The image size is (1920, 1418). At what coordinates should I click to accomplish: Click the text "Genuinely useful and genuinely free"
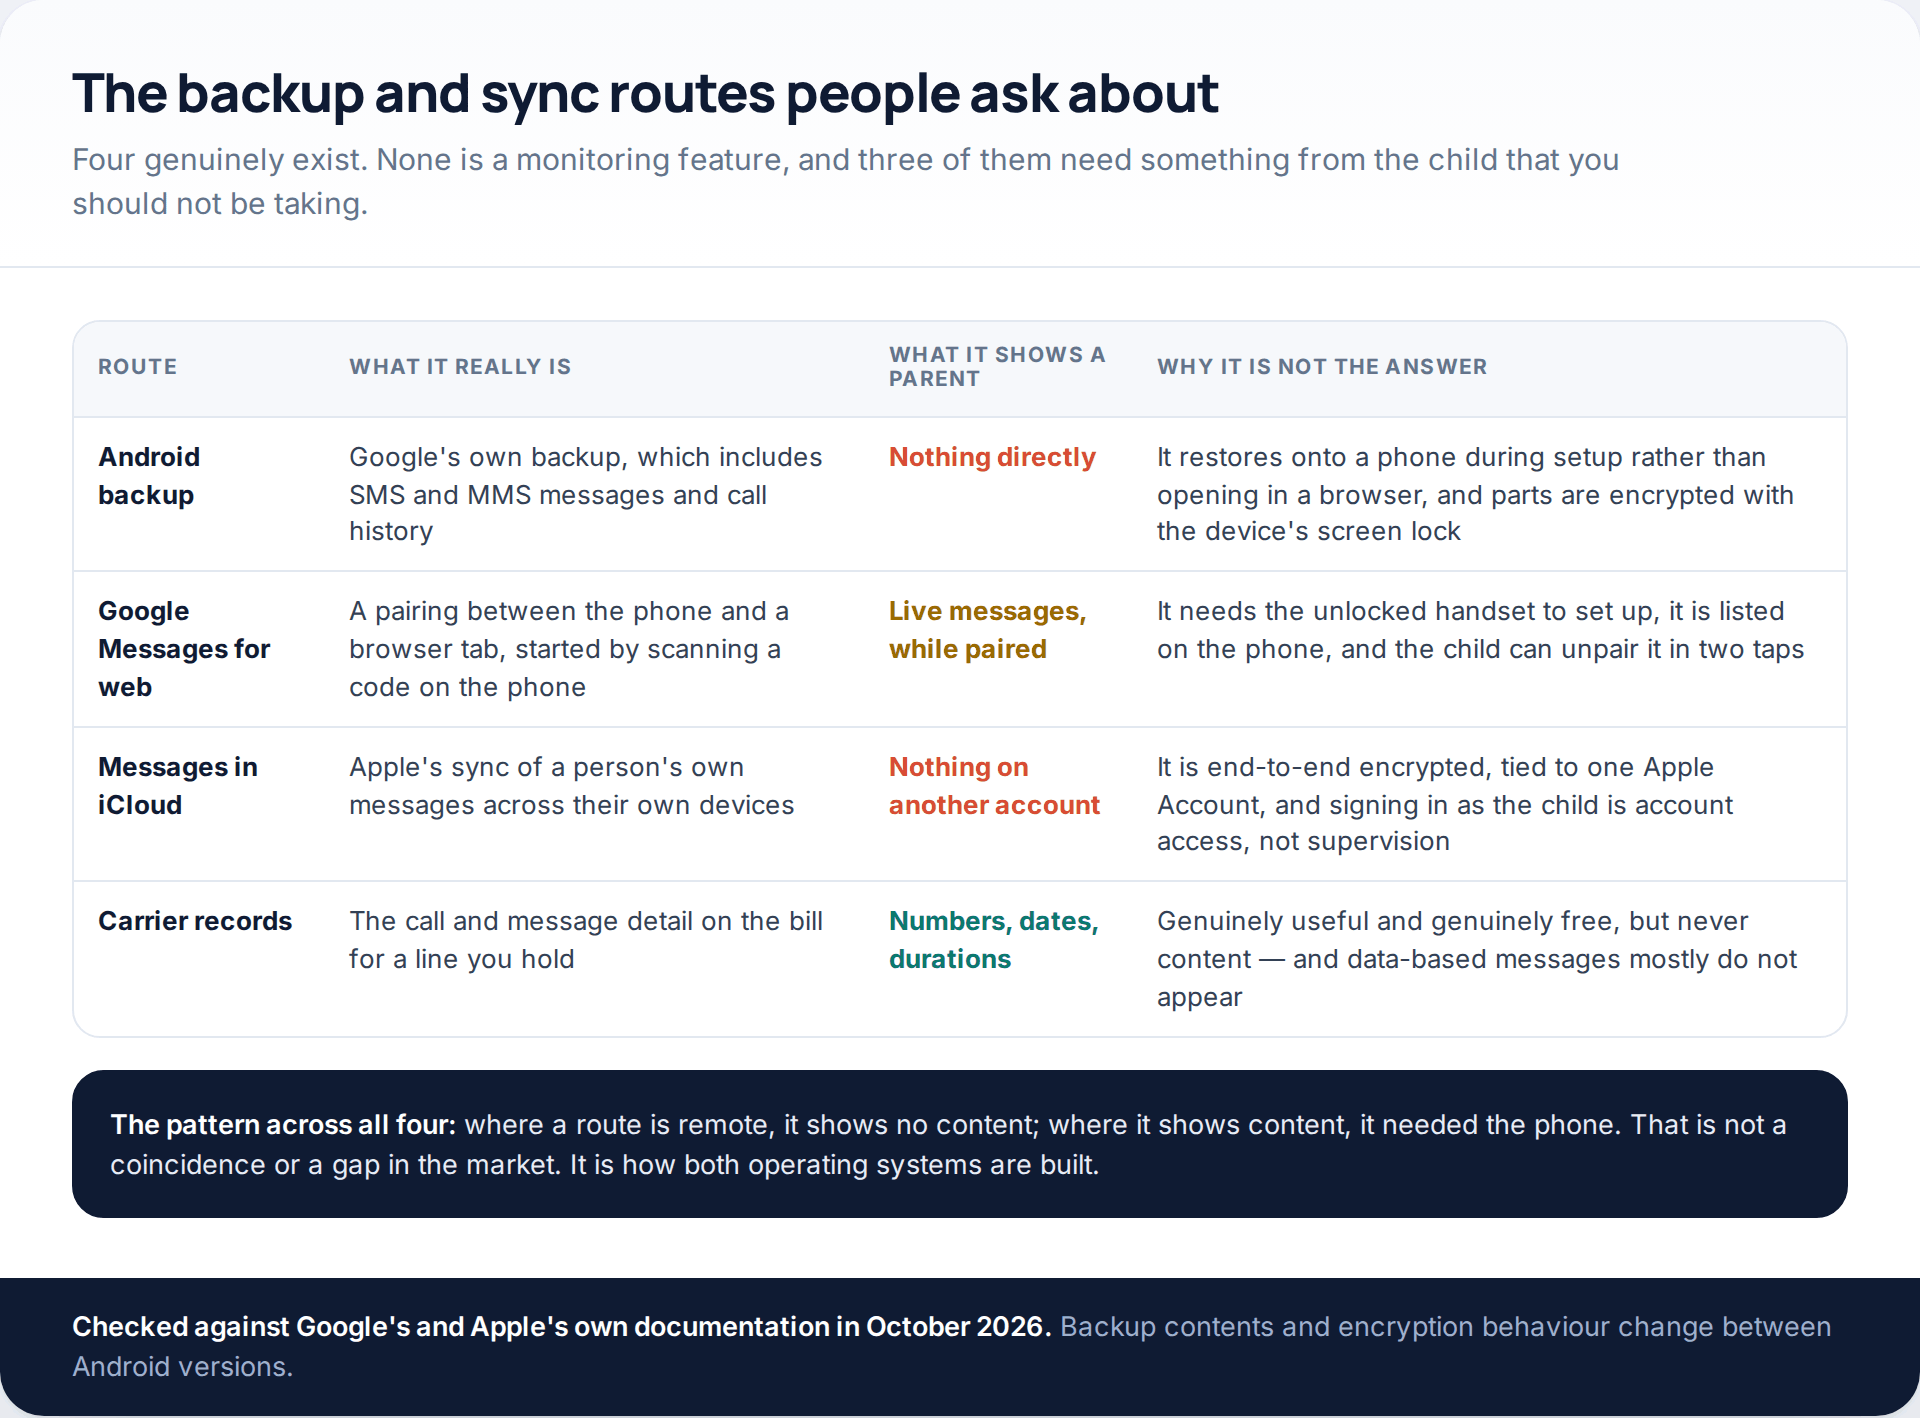pos(1477,959)
